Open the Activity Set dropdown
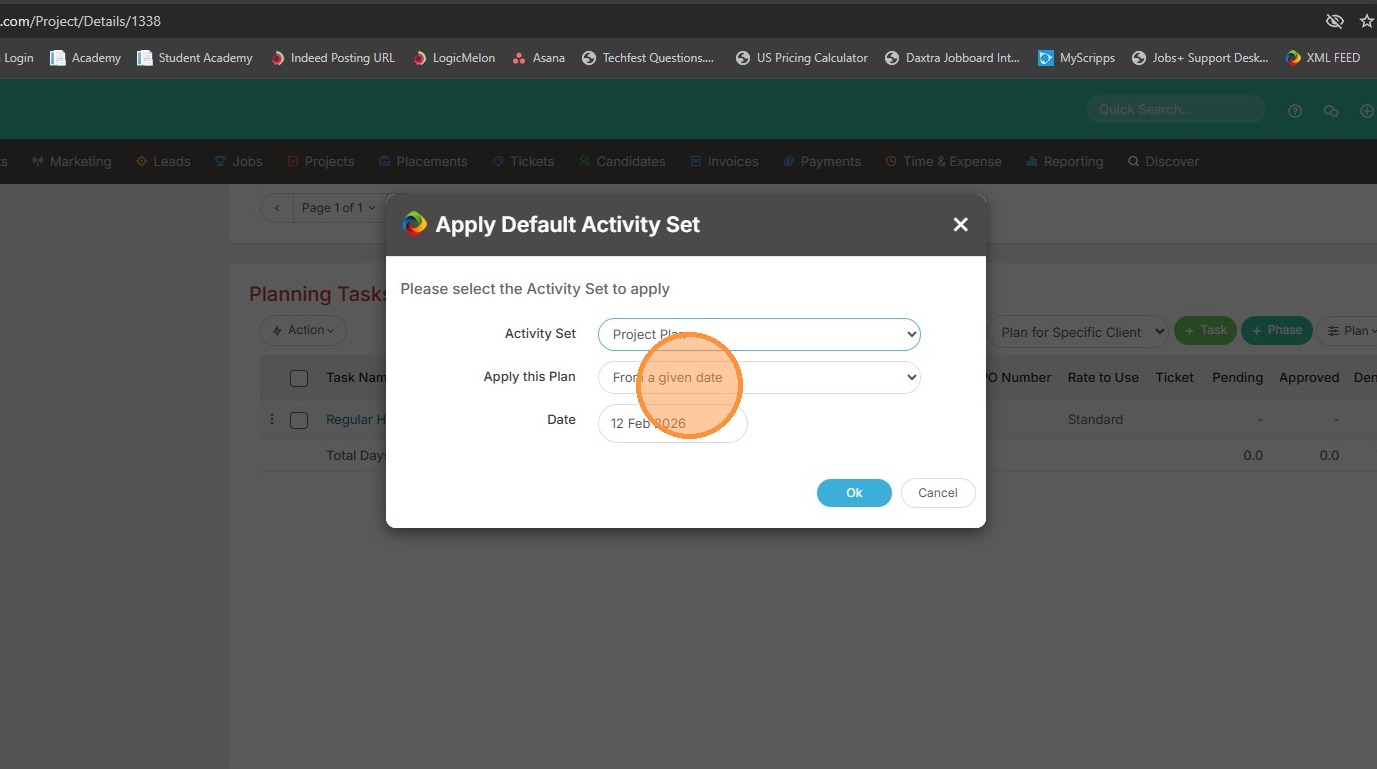This screenshot has width=1377, height=769. [x=759, y=334]
